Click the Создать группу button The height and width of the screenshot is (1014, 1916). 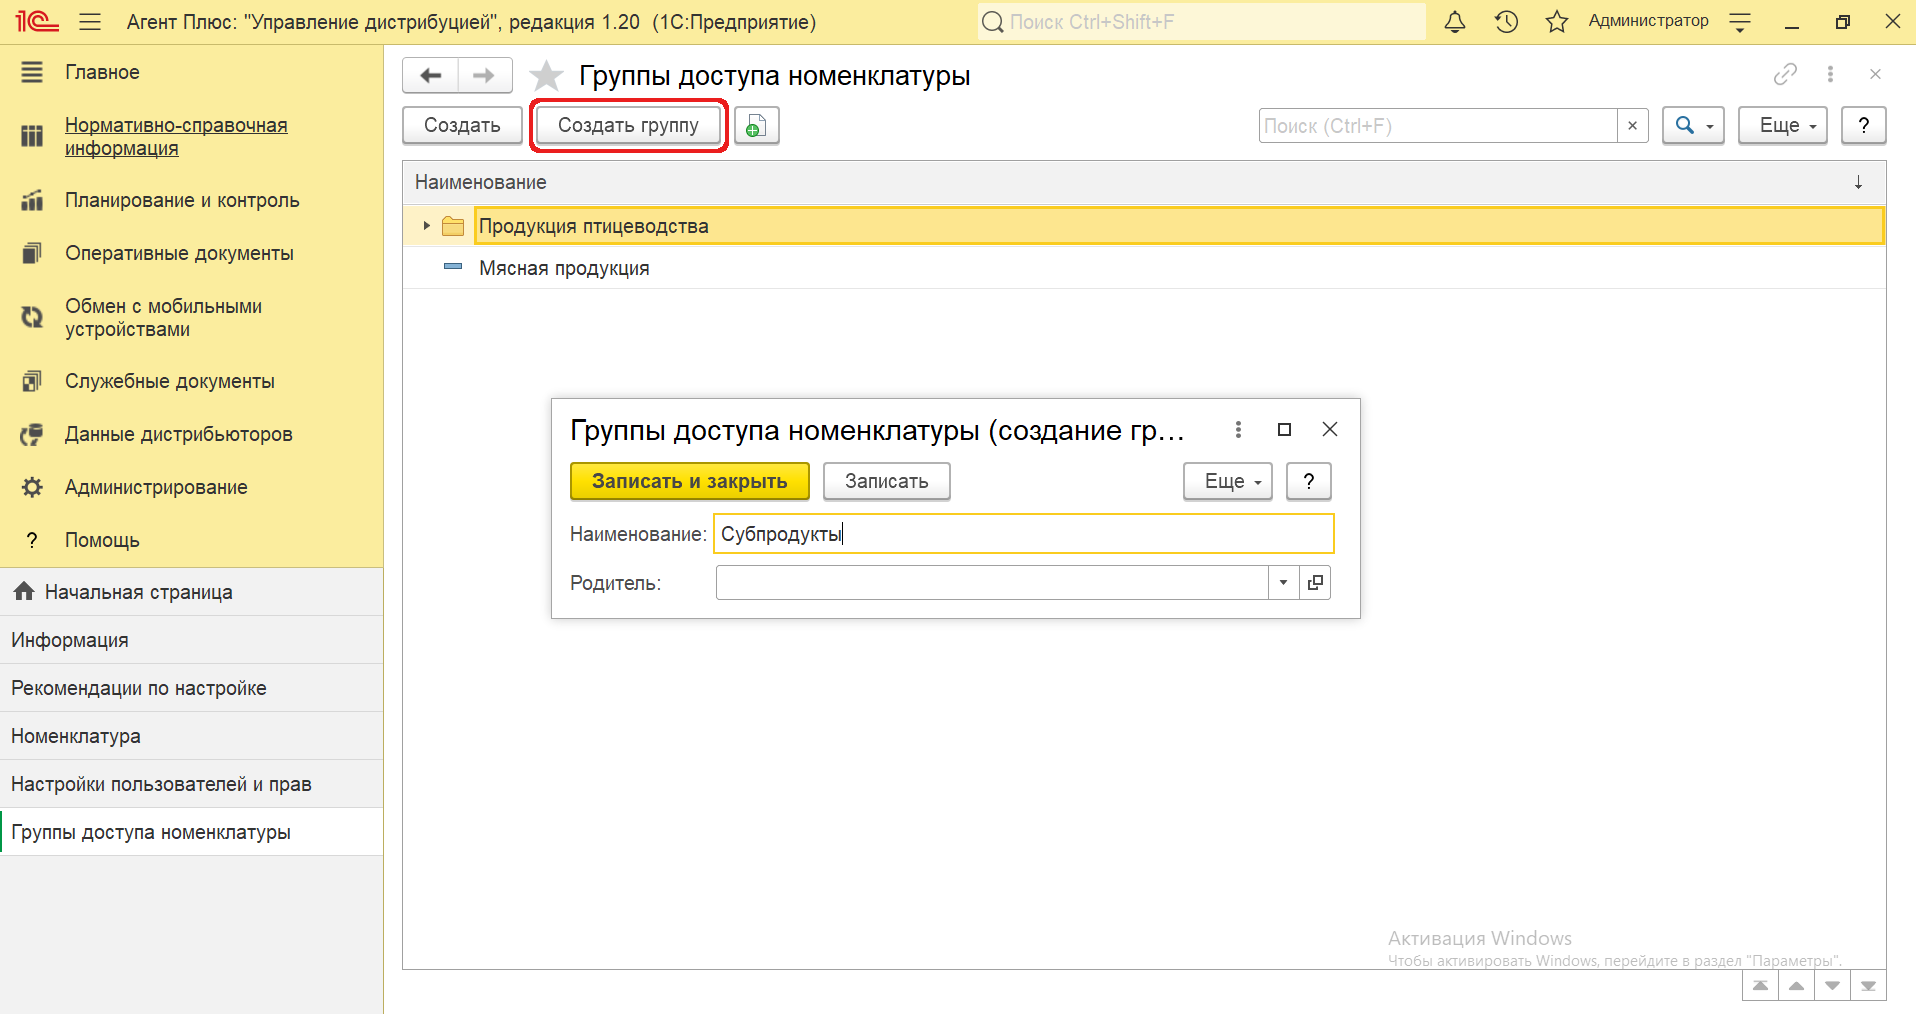[628, 126]
